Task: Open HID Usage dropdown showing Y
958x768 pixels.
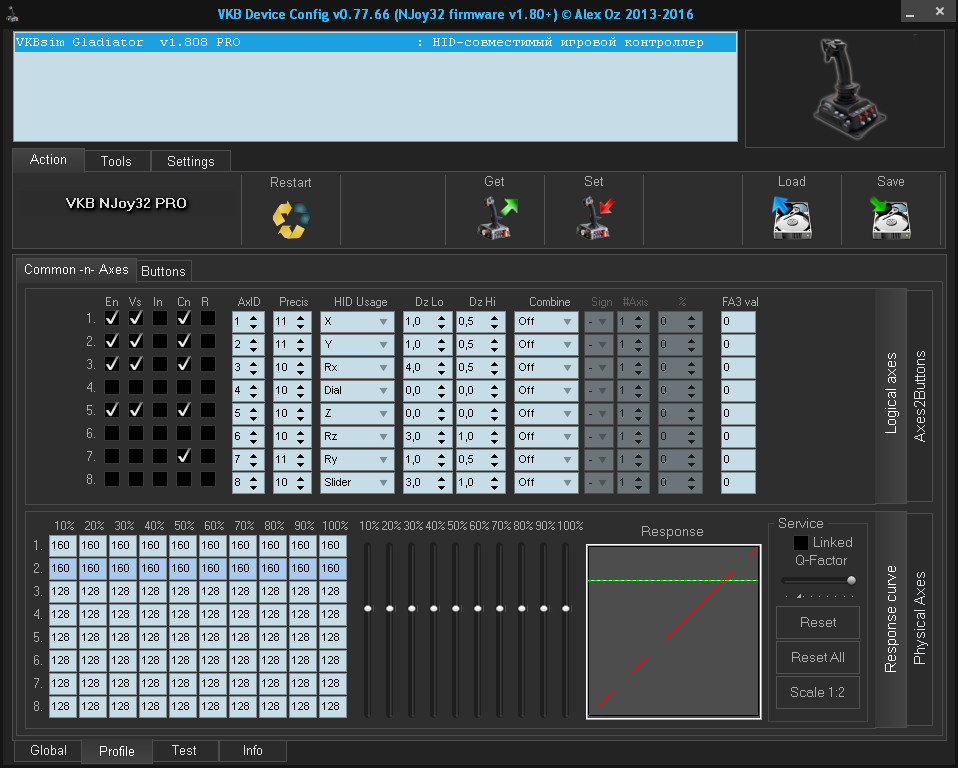Action: tap(357, 345)
